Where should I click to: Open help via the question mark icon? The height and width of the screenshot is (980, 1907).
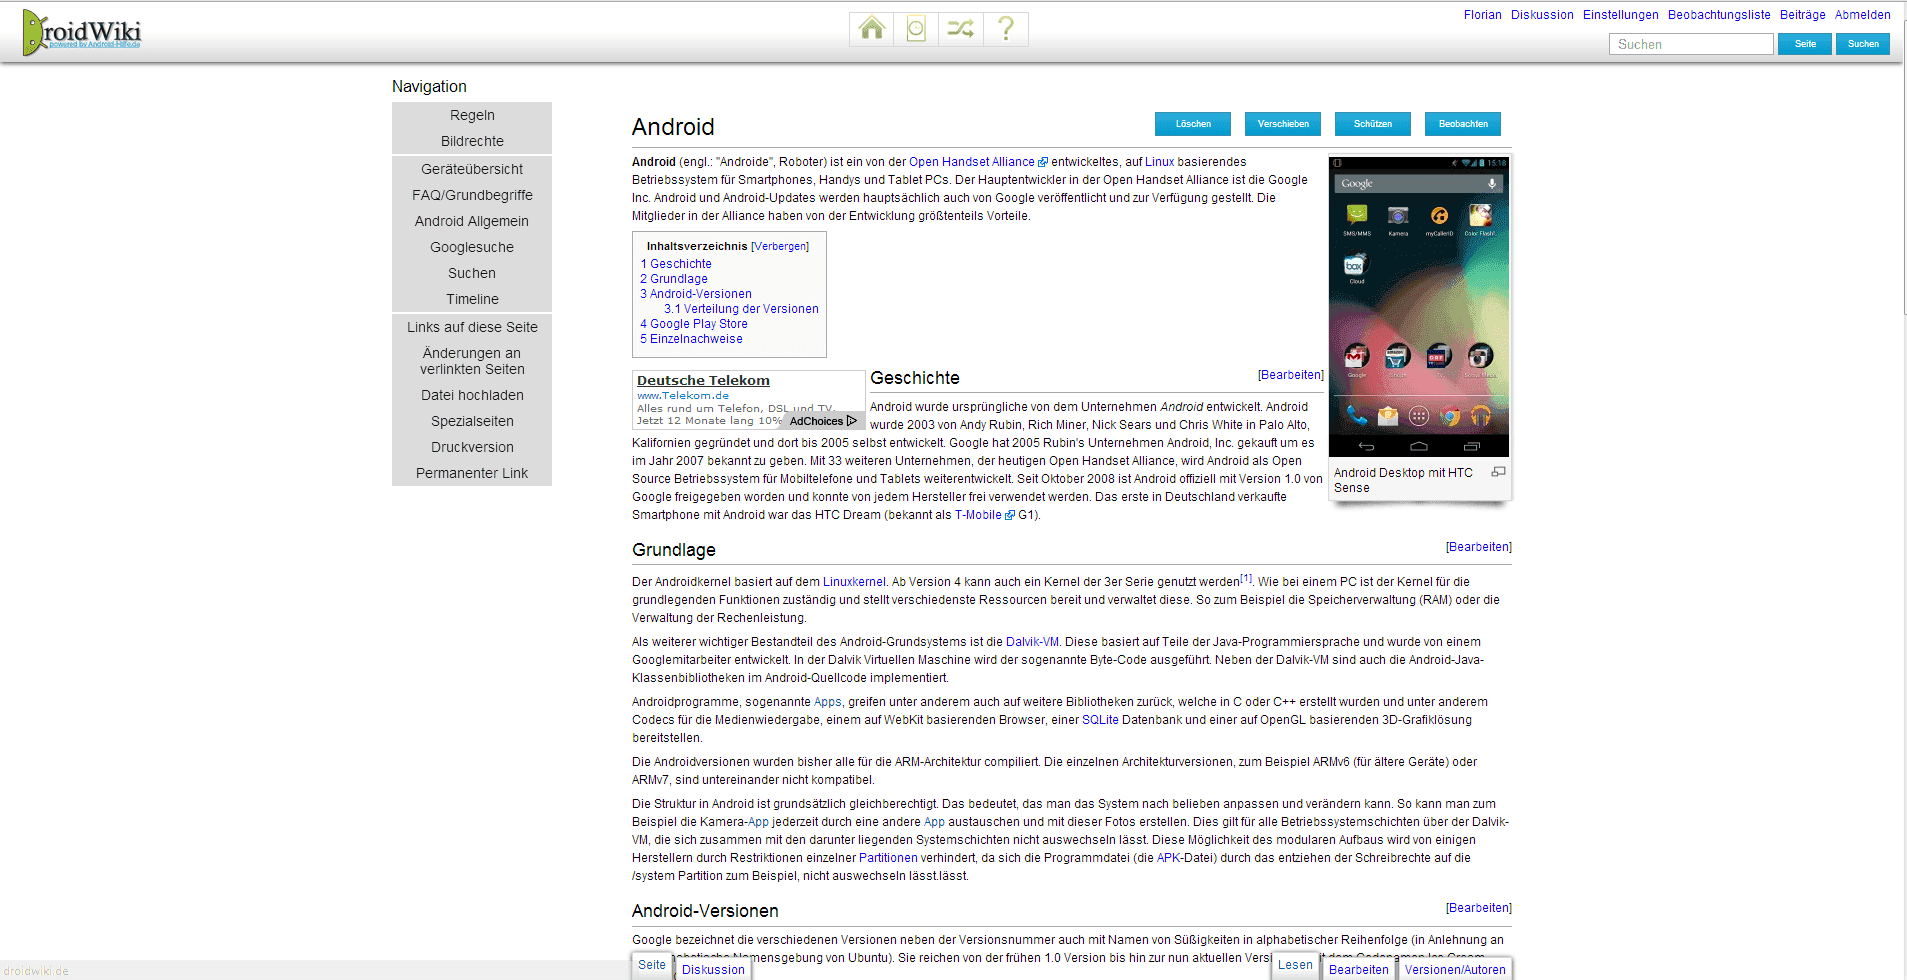[1006, 29]
